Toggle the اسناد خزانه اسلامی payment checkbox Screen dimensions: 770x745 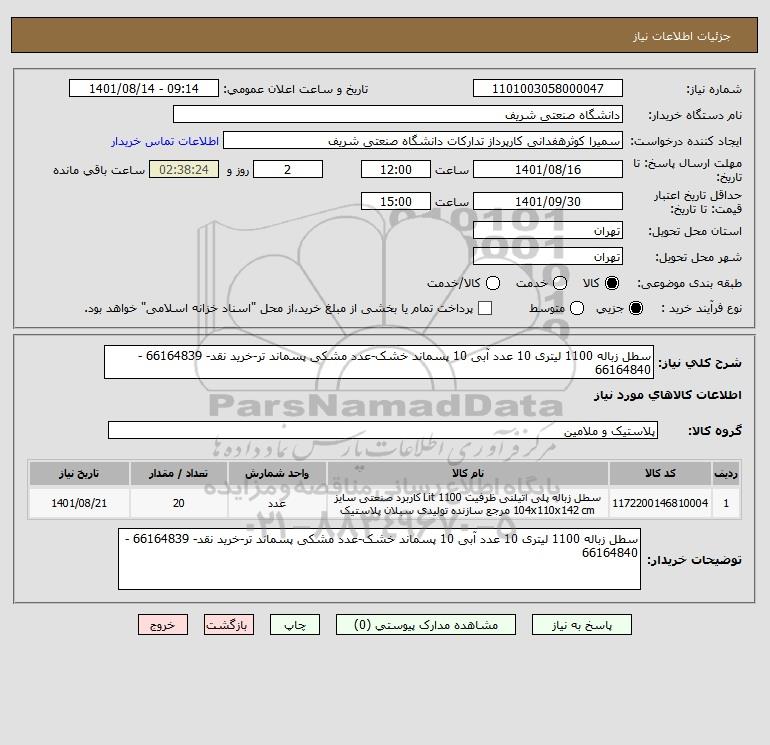pos(485,308)
